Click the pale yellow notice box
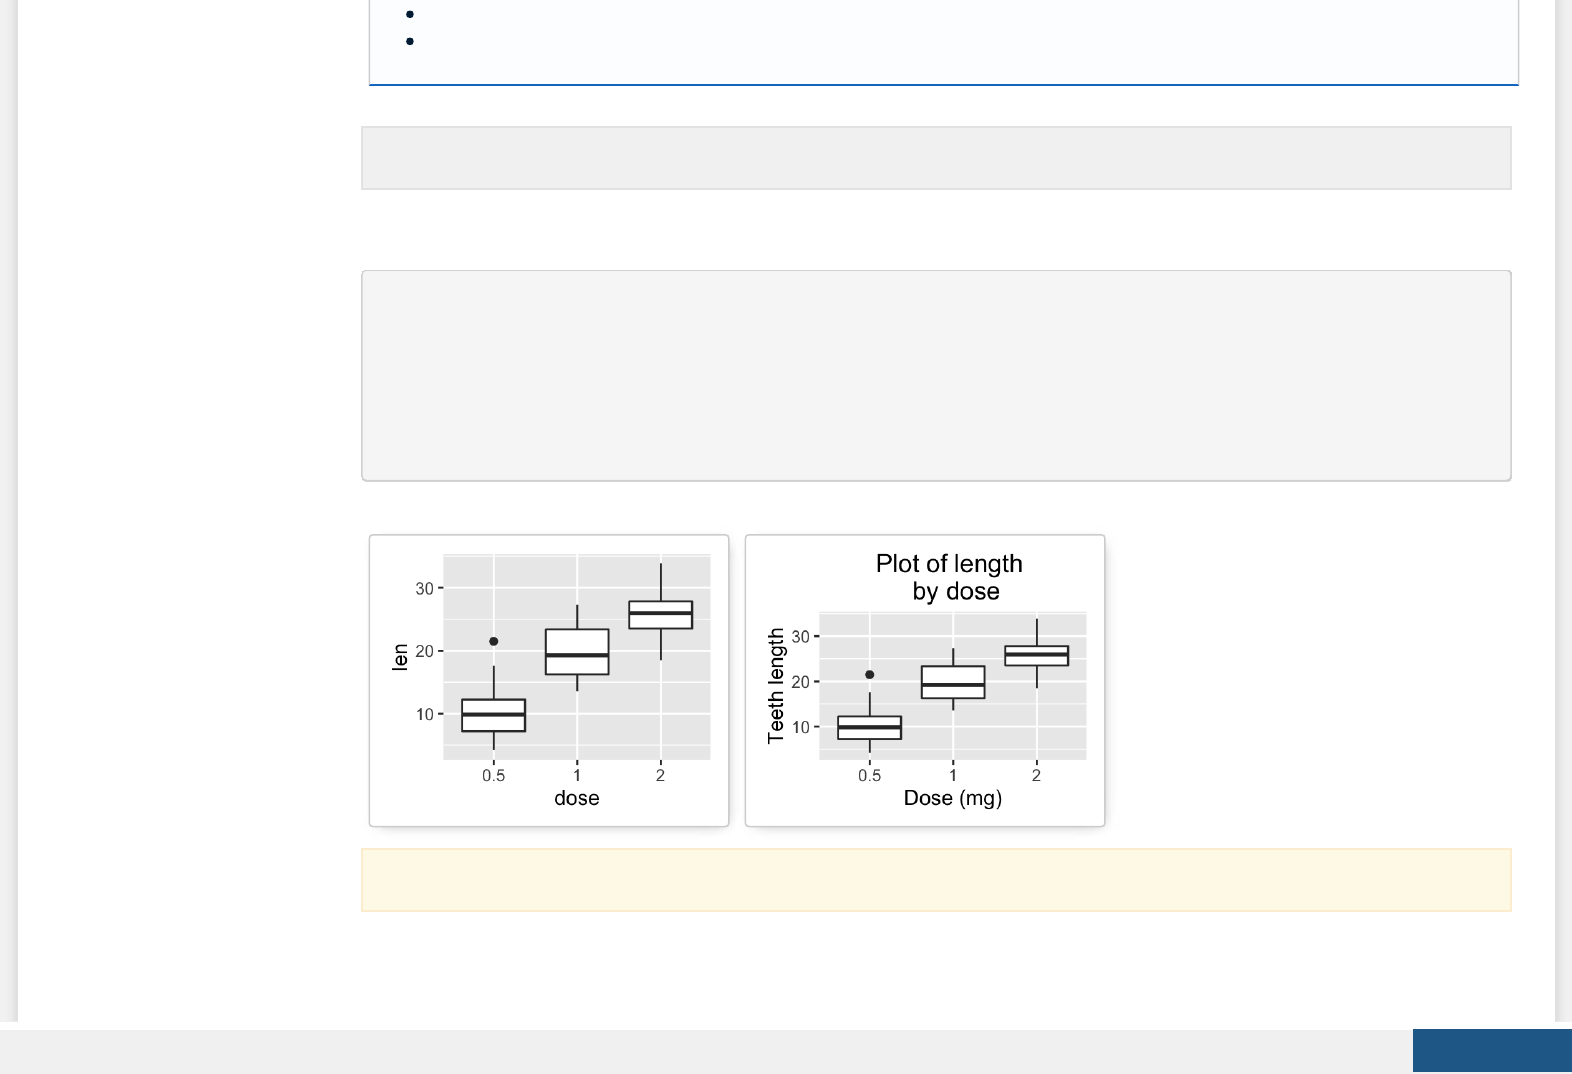The width and height of the screenshot is (1572, 1074). 935,880
